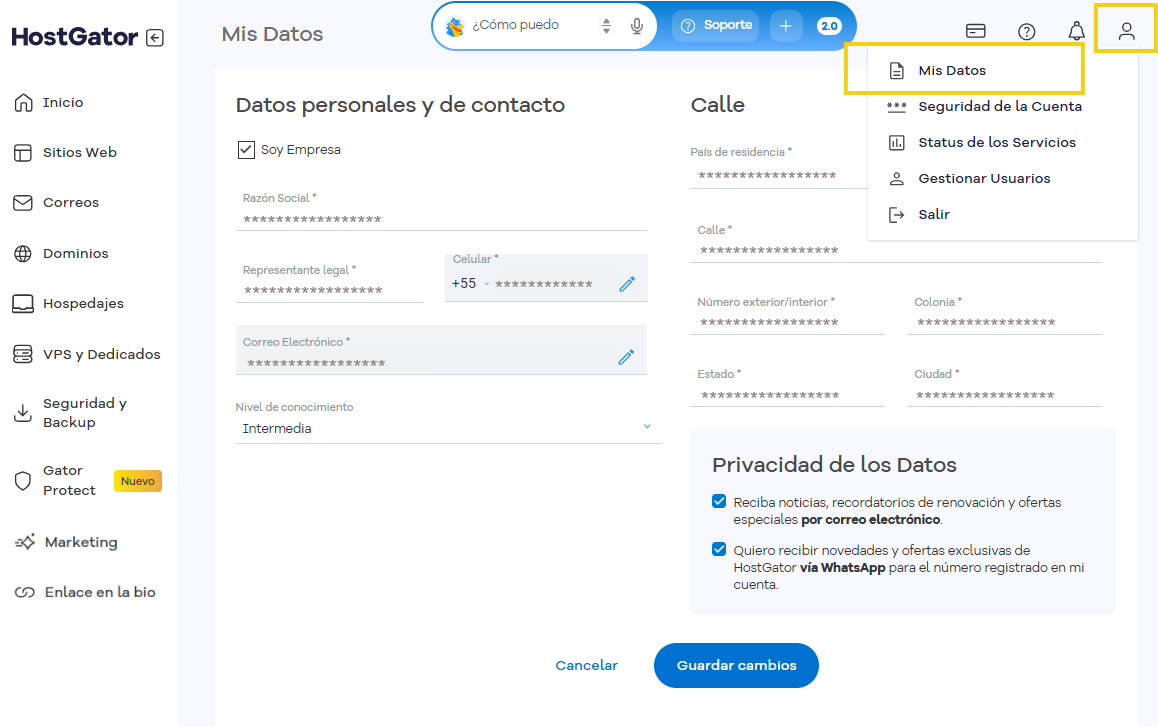Click the Gator Protect shield icon

click(23, 481)
